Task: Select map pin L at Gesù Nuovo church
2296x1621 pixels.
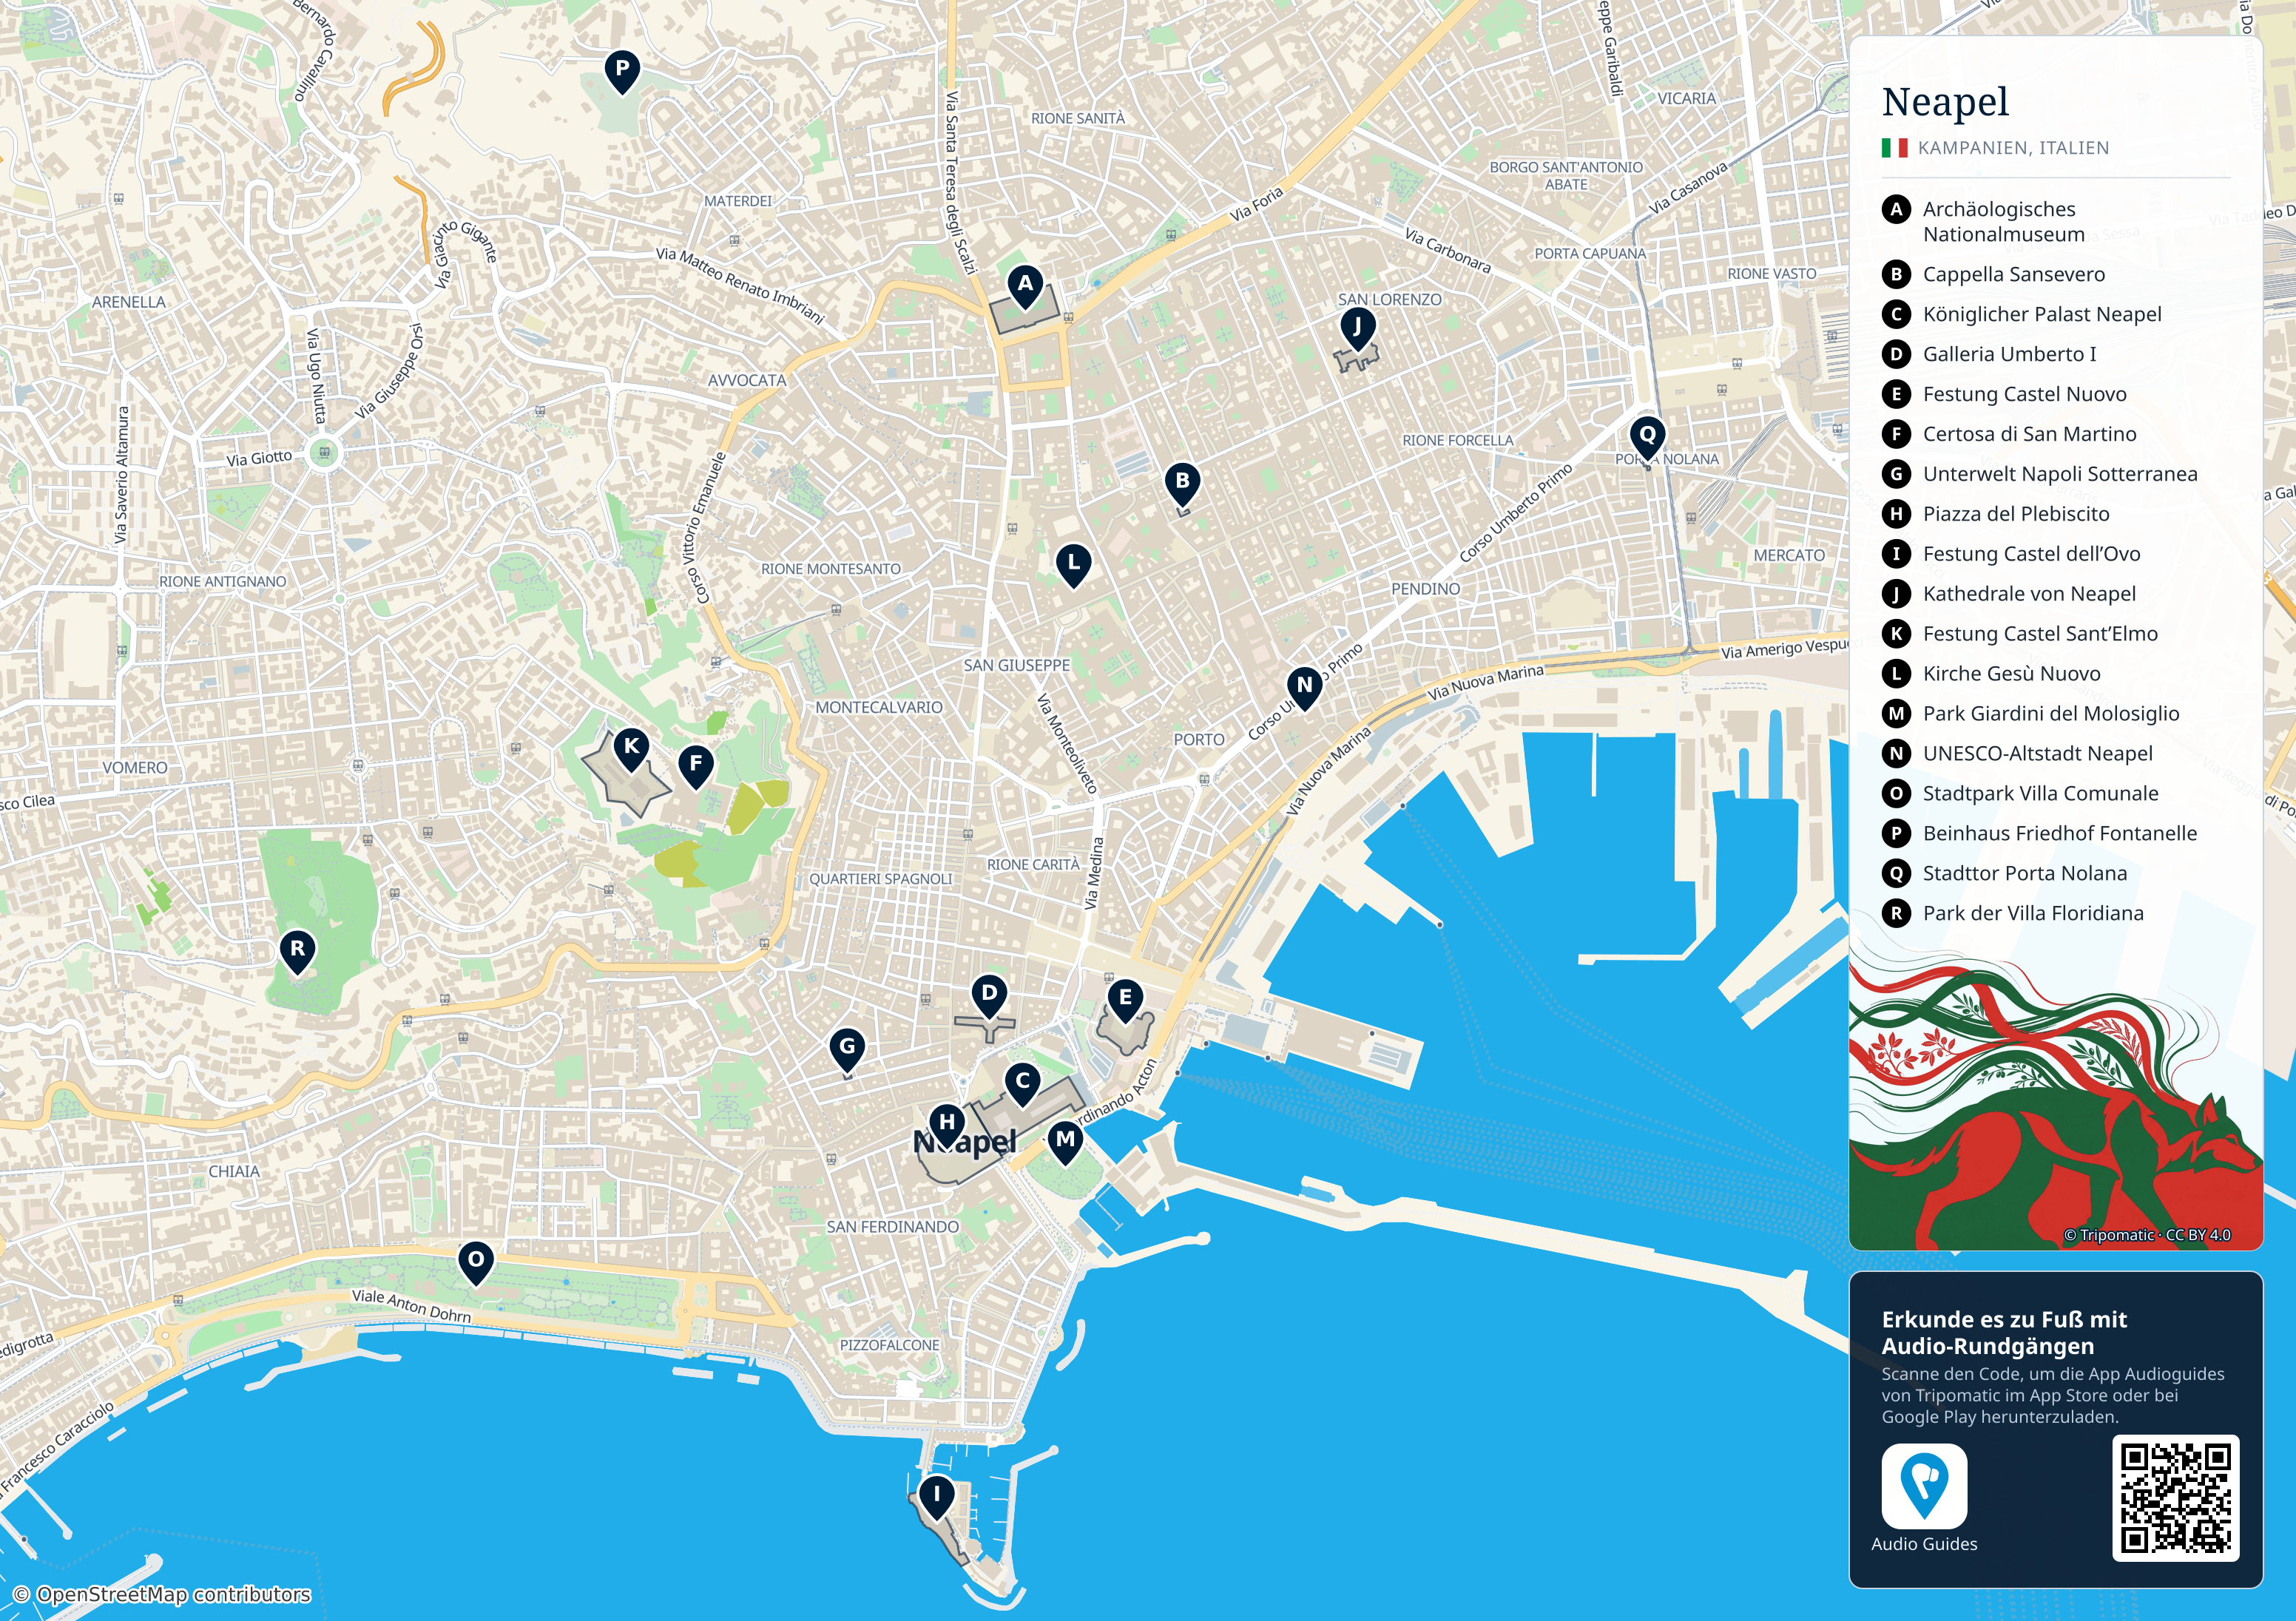Action: [x=1073, y=565]
